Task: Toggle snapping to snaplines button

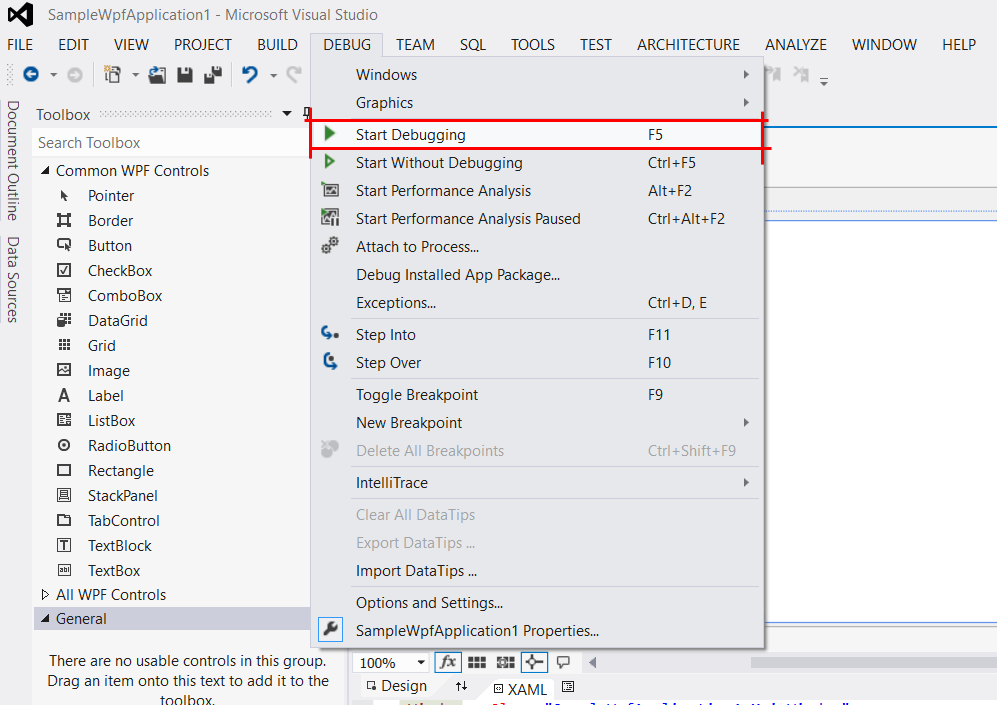Action: coord(534,662)
